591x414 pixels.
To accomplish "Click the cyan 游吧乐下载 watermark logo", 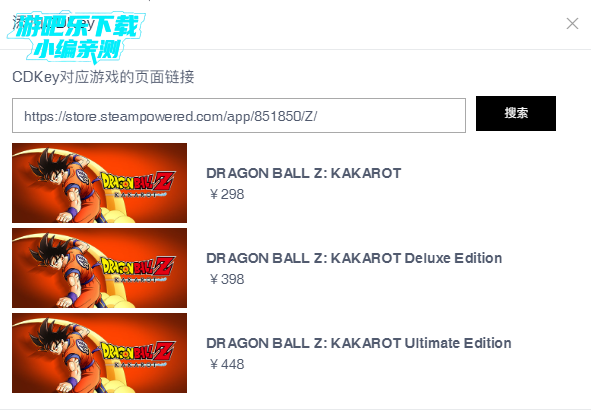I will tap(77, 37).
